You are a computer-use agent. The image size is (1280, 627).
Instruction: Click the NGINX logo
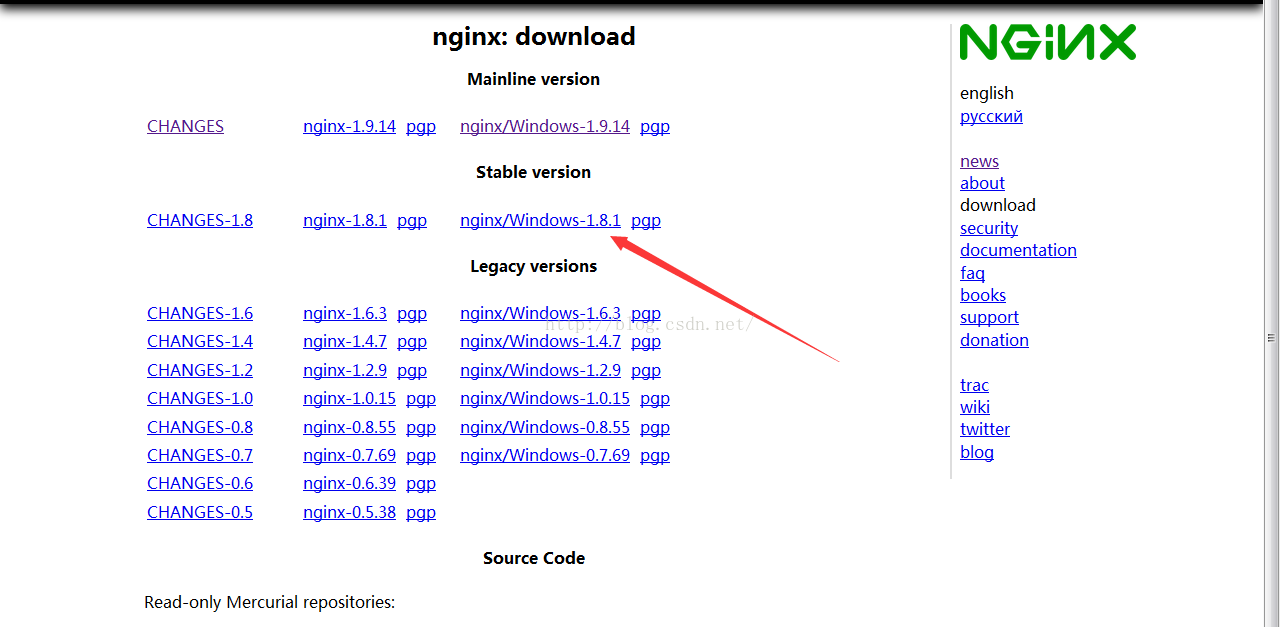tap(1047, 42)
